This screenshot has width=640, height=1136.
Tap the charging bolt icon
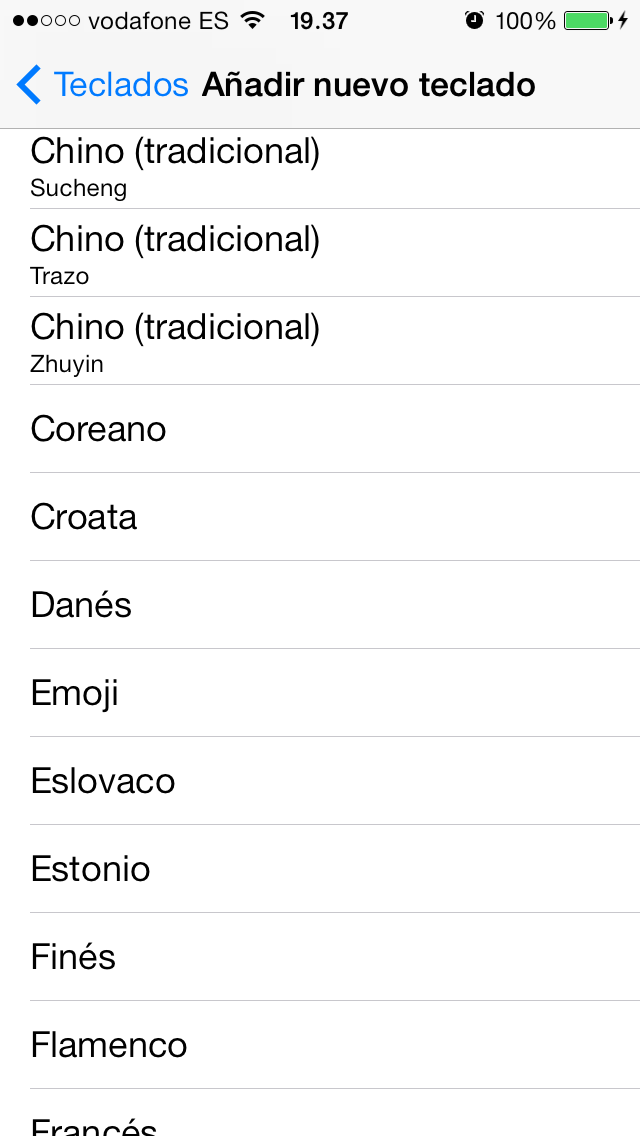624,20
